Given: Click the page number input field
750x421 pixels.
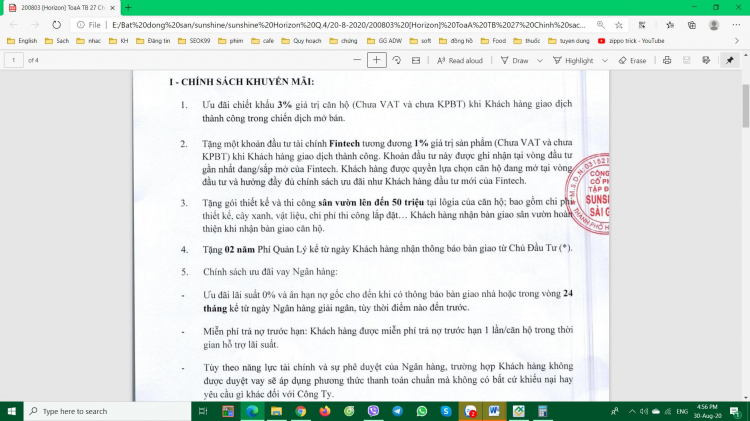Looking at the screenshot, I should click(14, 60).
